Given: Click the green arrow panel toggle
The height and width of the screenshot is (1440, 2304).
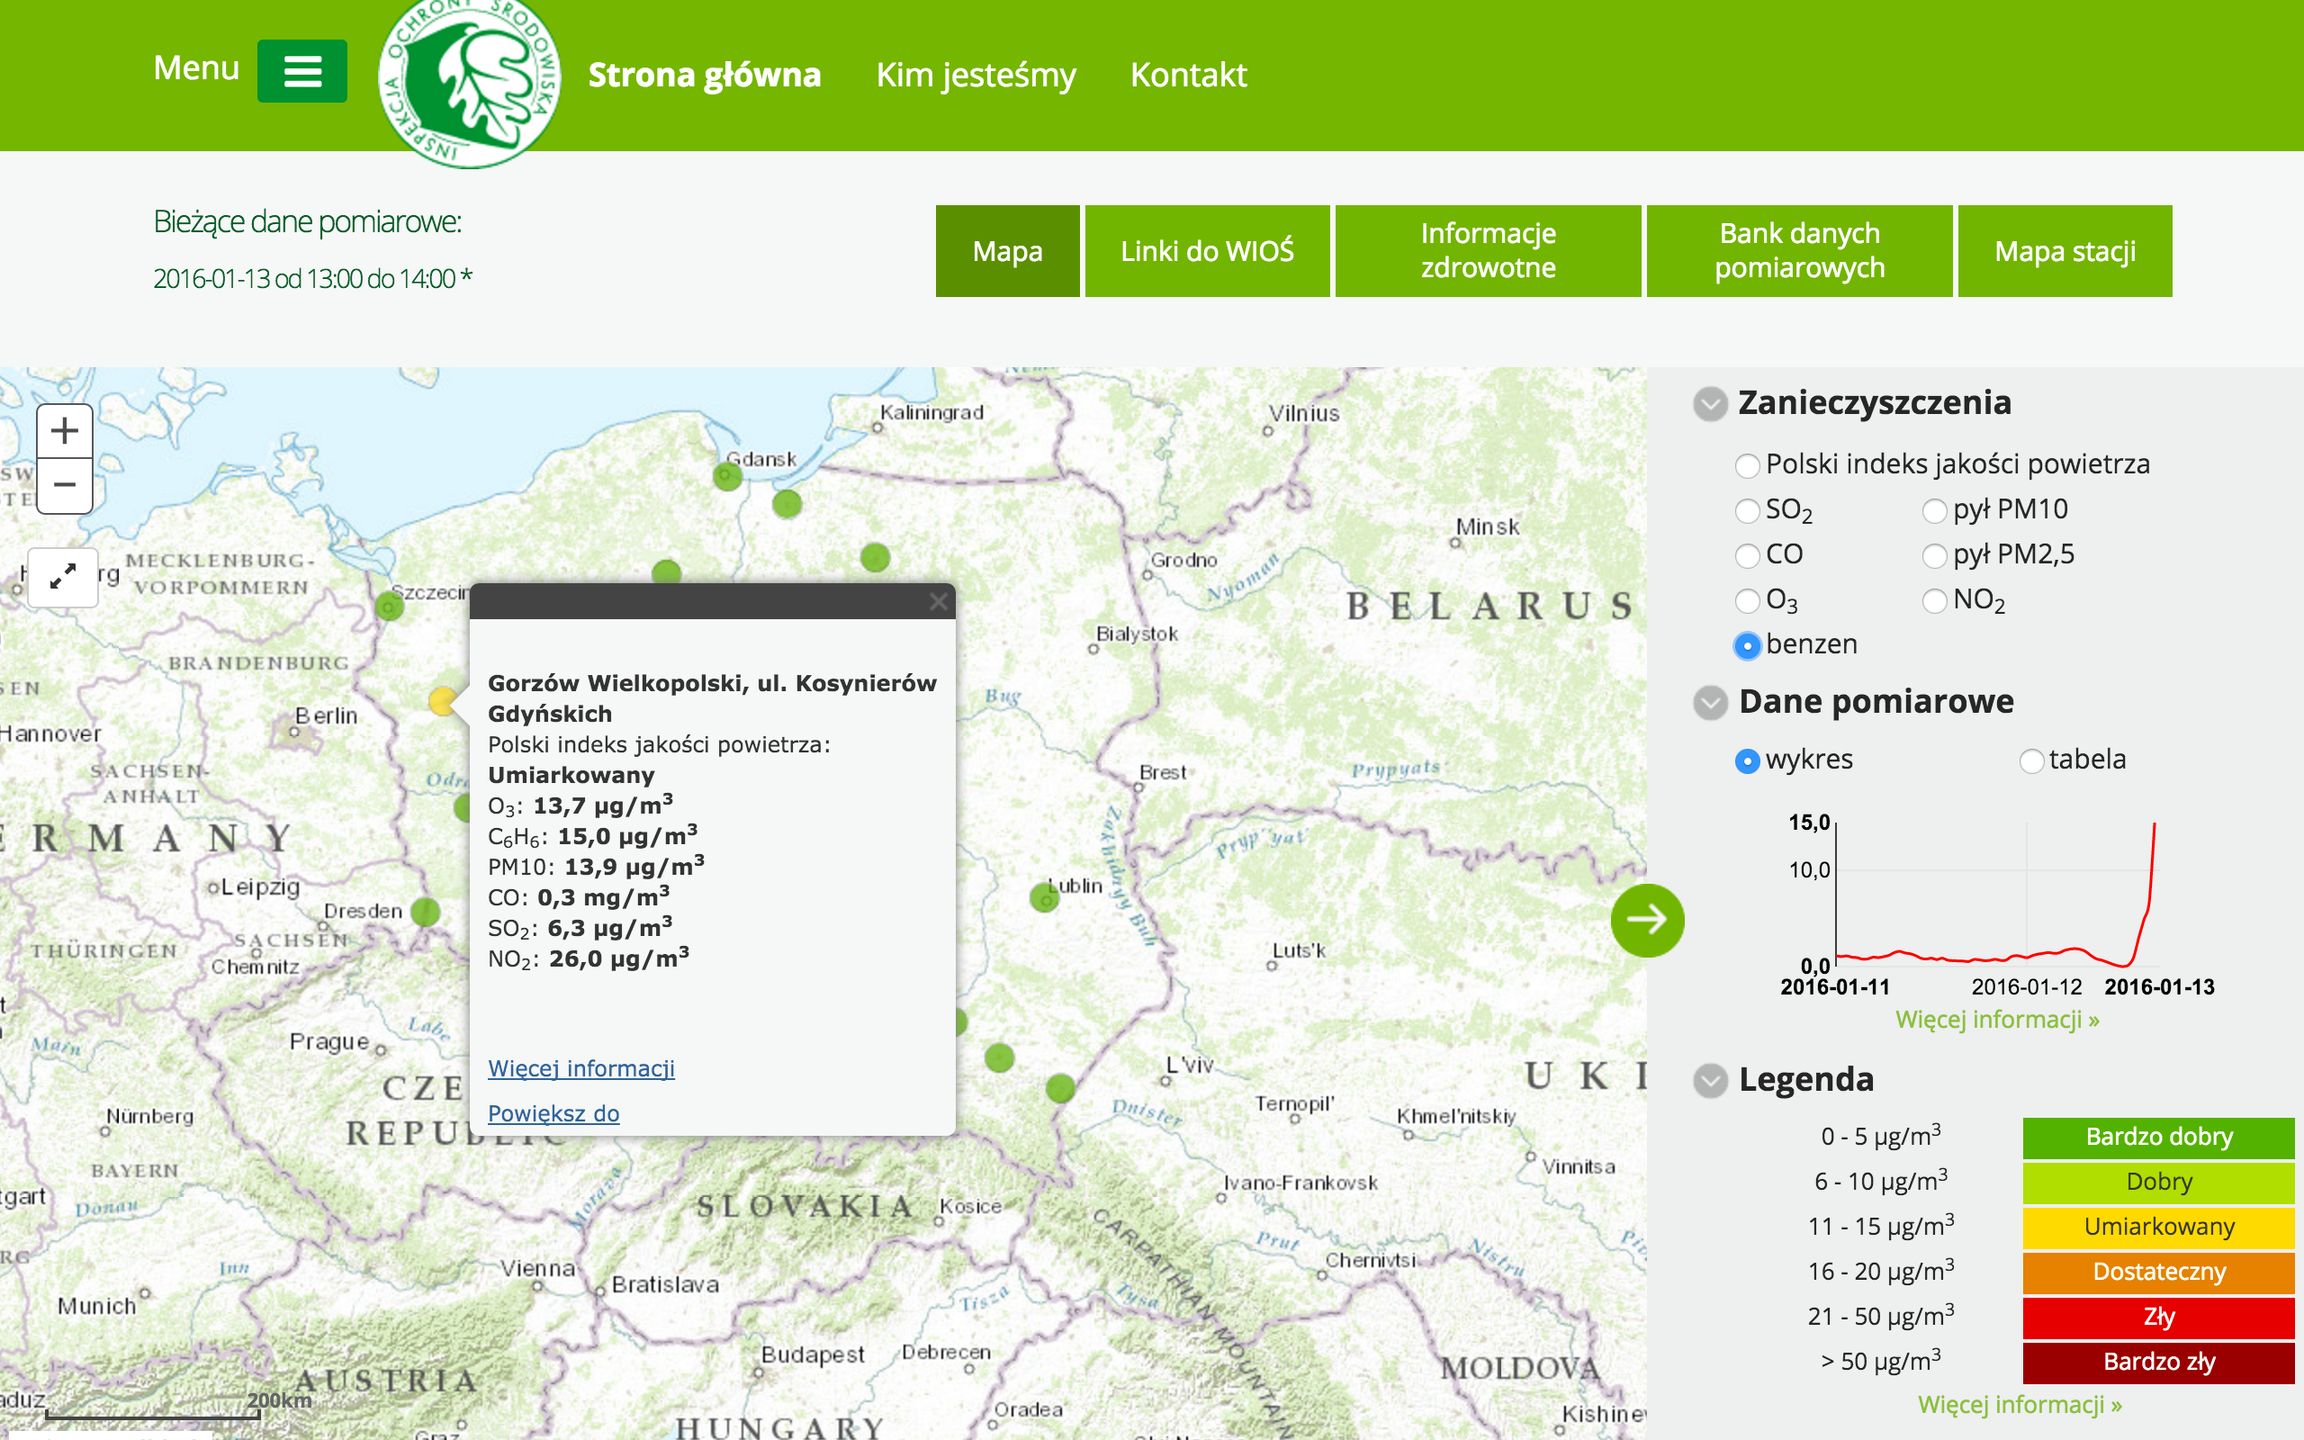Looking at the screenshot, I should point(1647,919).
